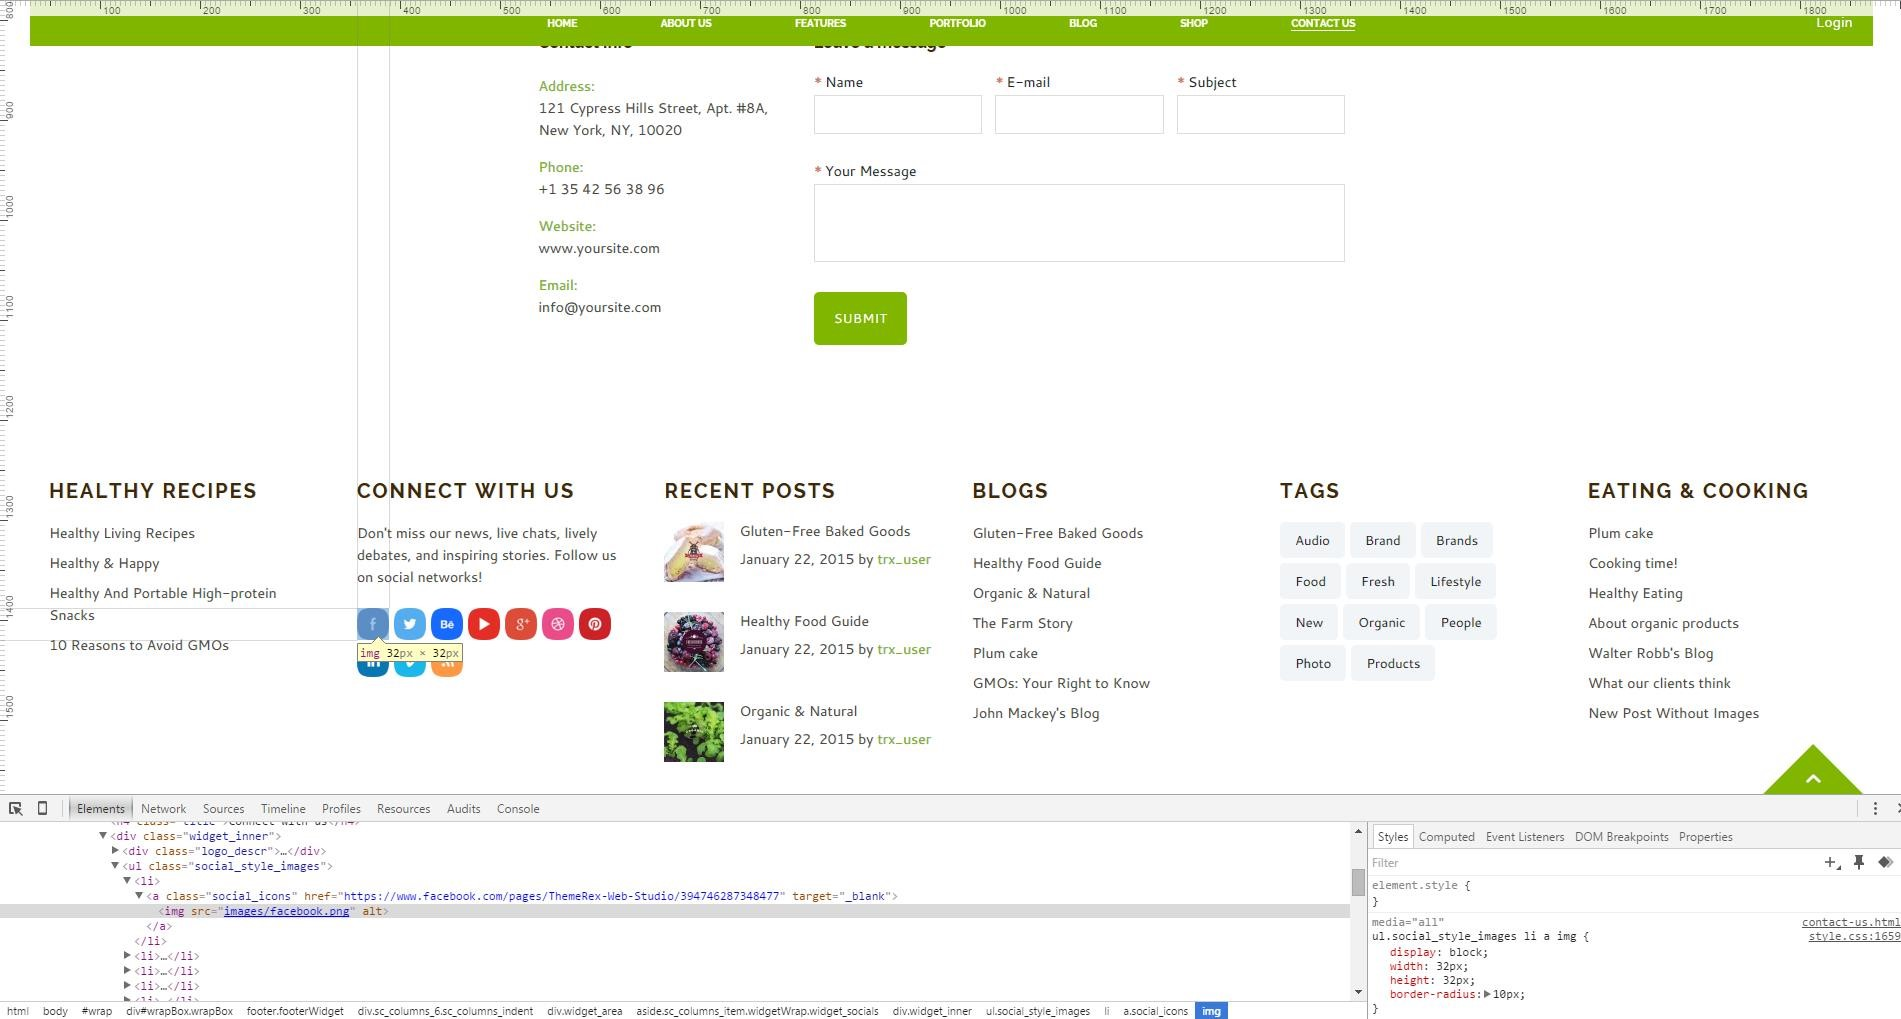Toggle element state pin icon
This screenshot has width=1901, height=1019.
(x=1858, y=862)
